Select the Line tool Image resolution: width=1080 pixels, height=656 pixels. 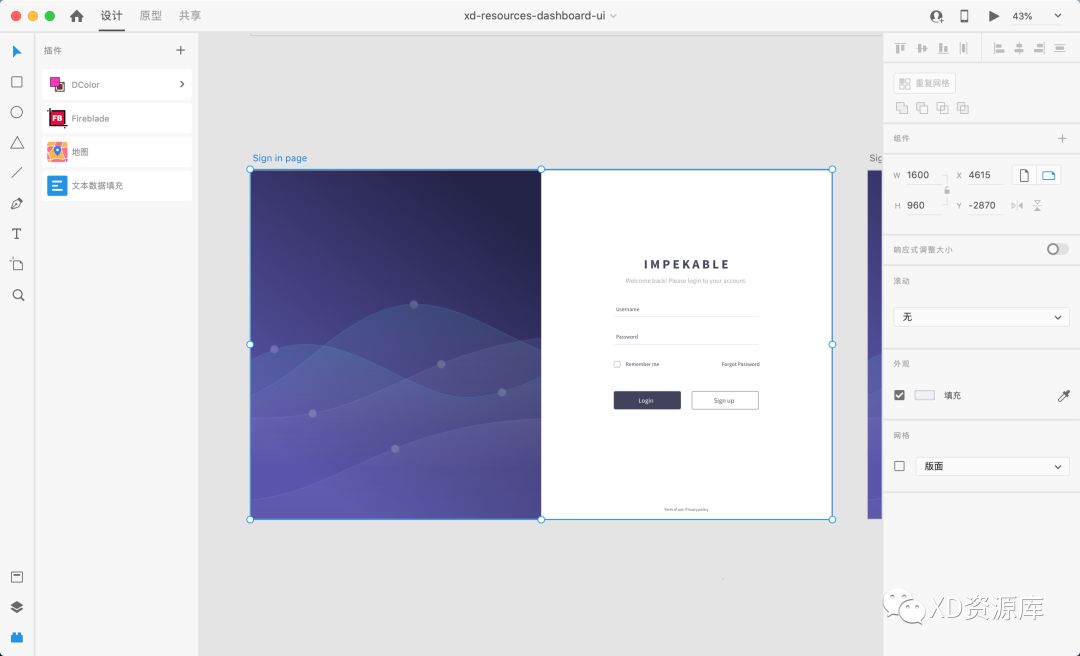coord(17,173)
